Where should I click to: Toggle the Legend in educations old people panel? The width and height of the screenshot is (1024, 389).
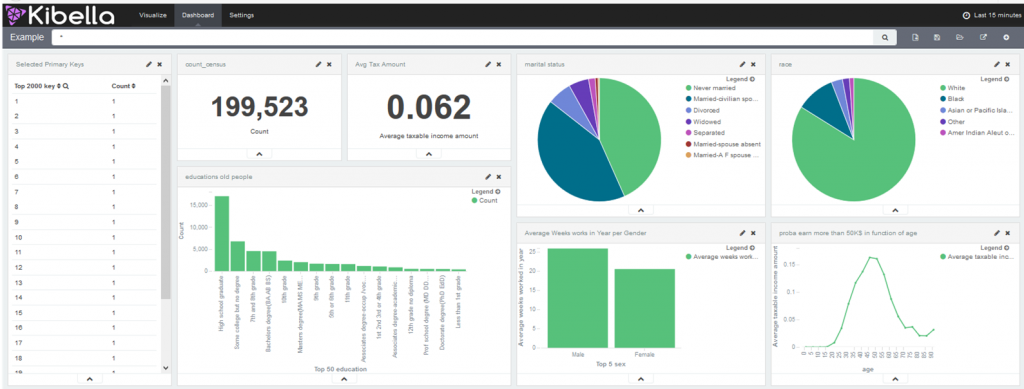click(485, 192)
